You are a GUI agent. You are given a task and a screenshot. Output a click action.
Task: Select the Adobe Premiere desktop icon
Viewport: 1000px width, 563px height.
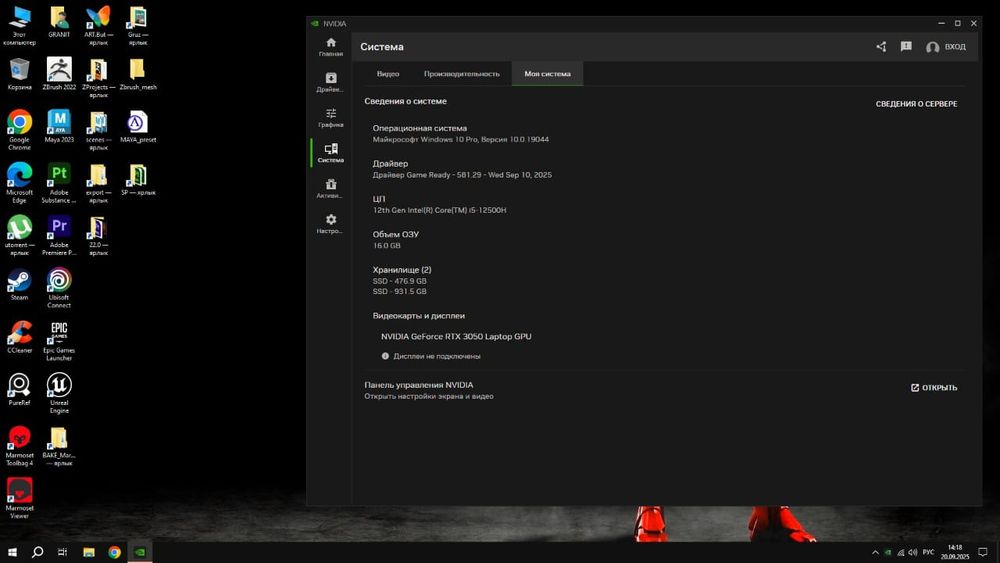[x=59, y=236]
